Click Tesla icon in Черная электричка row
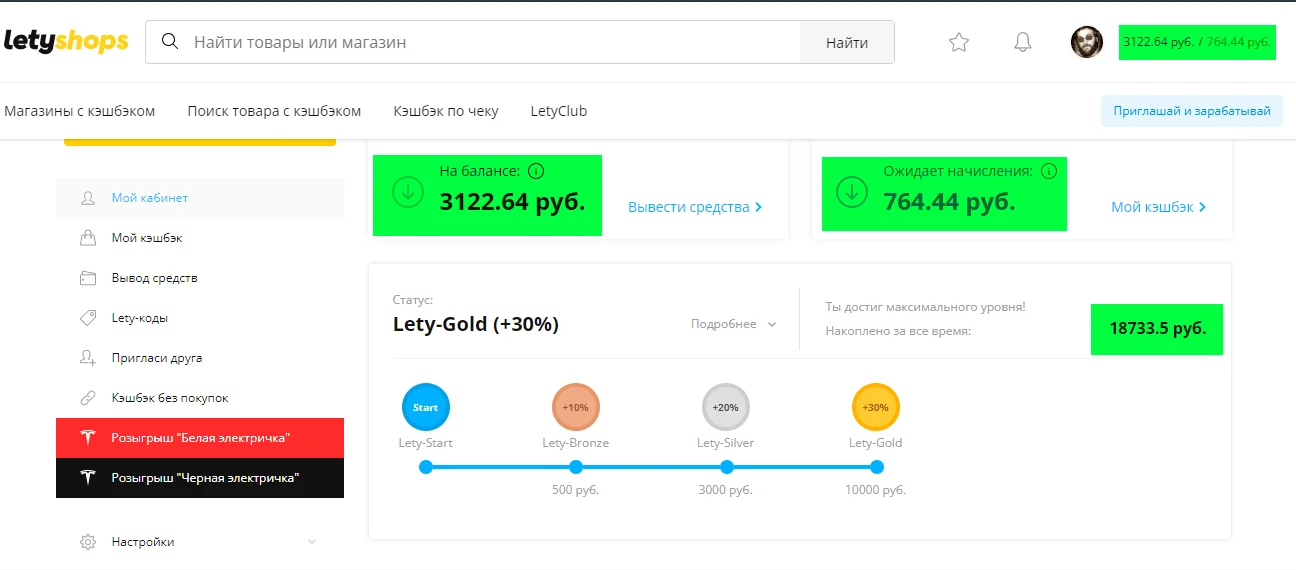Screen dimensions: 1296x570 [x=88, y=478]
